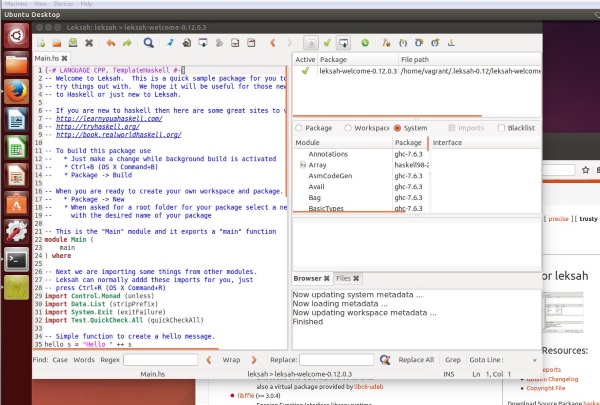Click the next match arrow right of Wrap
The height and width of the screenshot is (405, 600).
point(254,360)
